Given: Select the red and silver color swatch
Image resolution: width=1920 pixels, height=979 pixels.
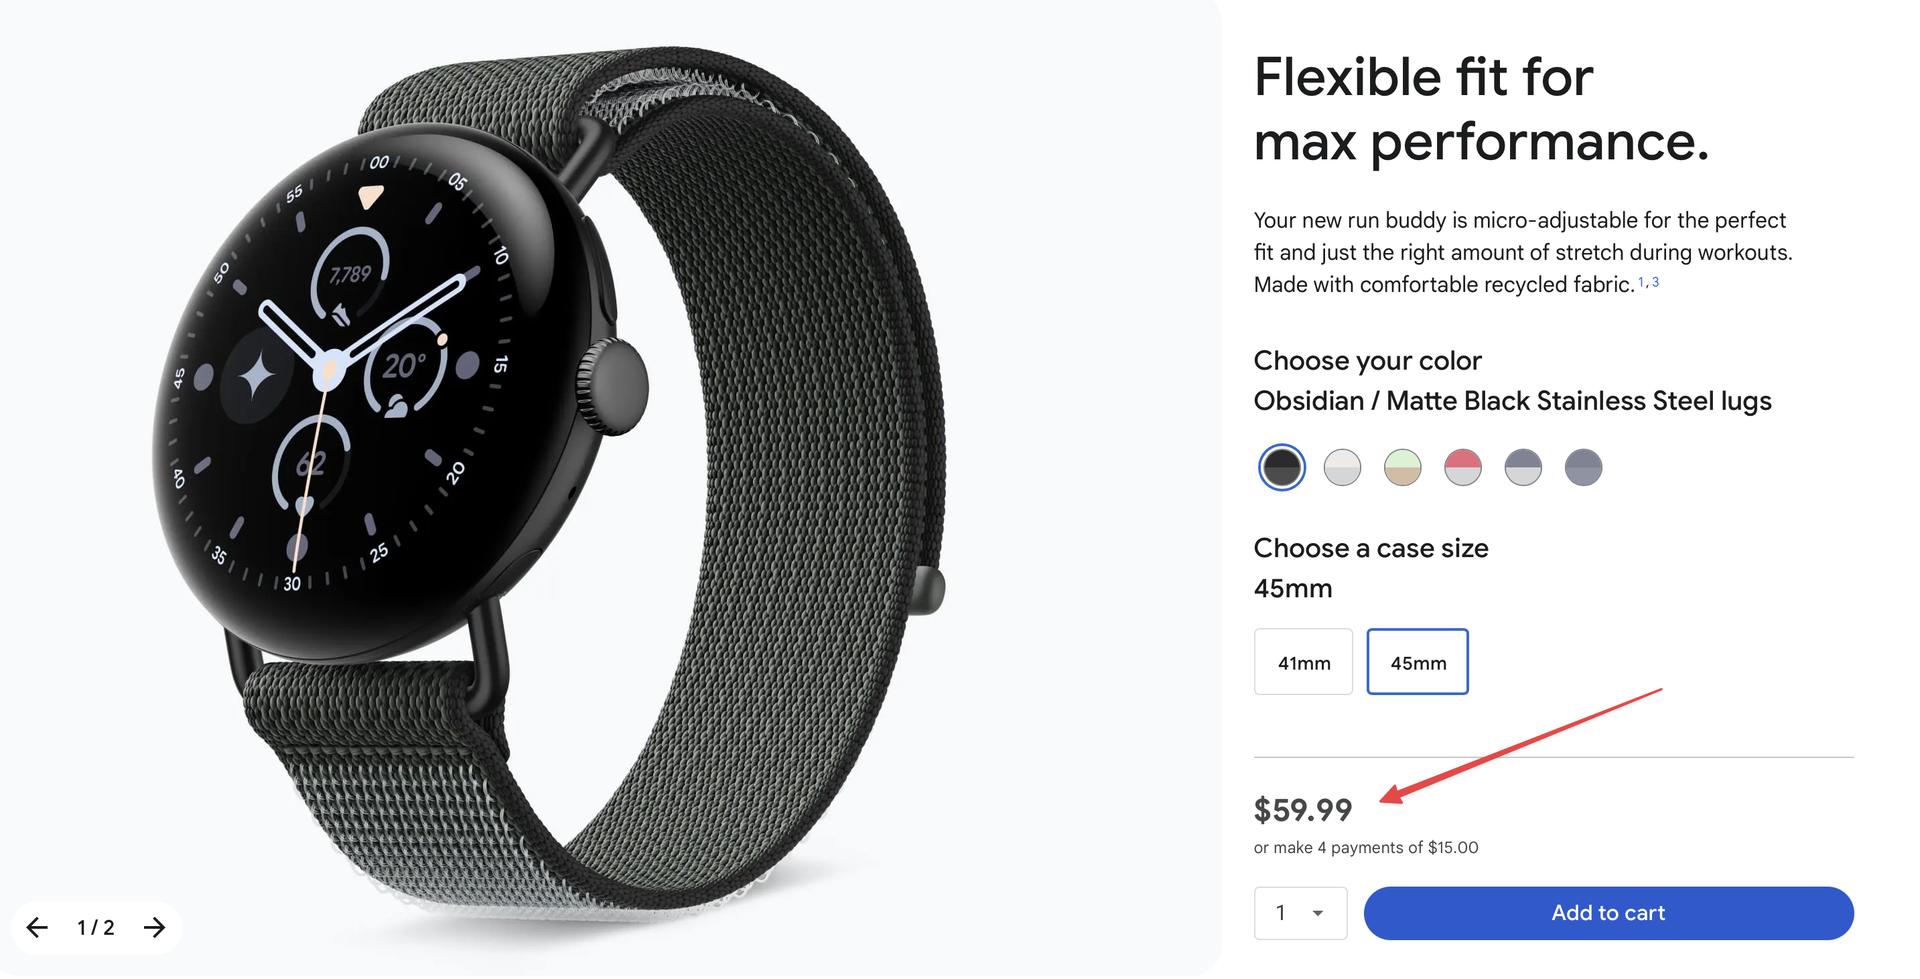Looking at the screenshot, I should coord(1463,467).
